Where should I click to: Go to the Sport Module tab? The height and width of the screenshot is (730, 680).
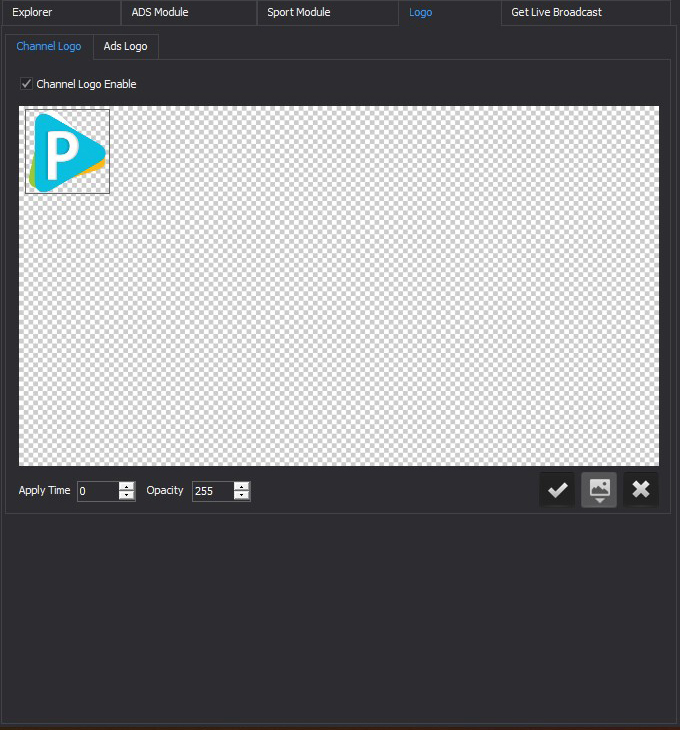tap(298, 13)
